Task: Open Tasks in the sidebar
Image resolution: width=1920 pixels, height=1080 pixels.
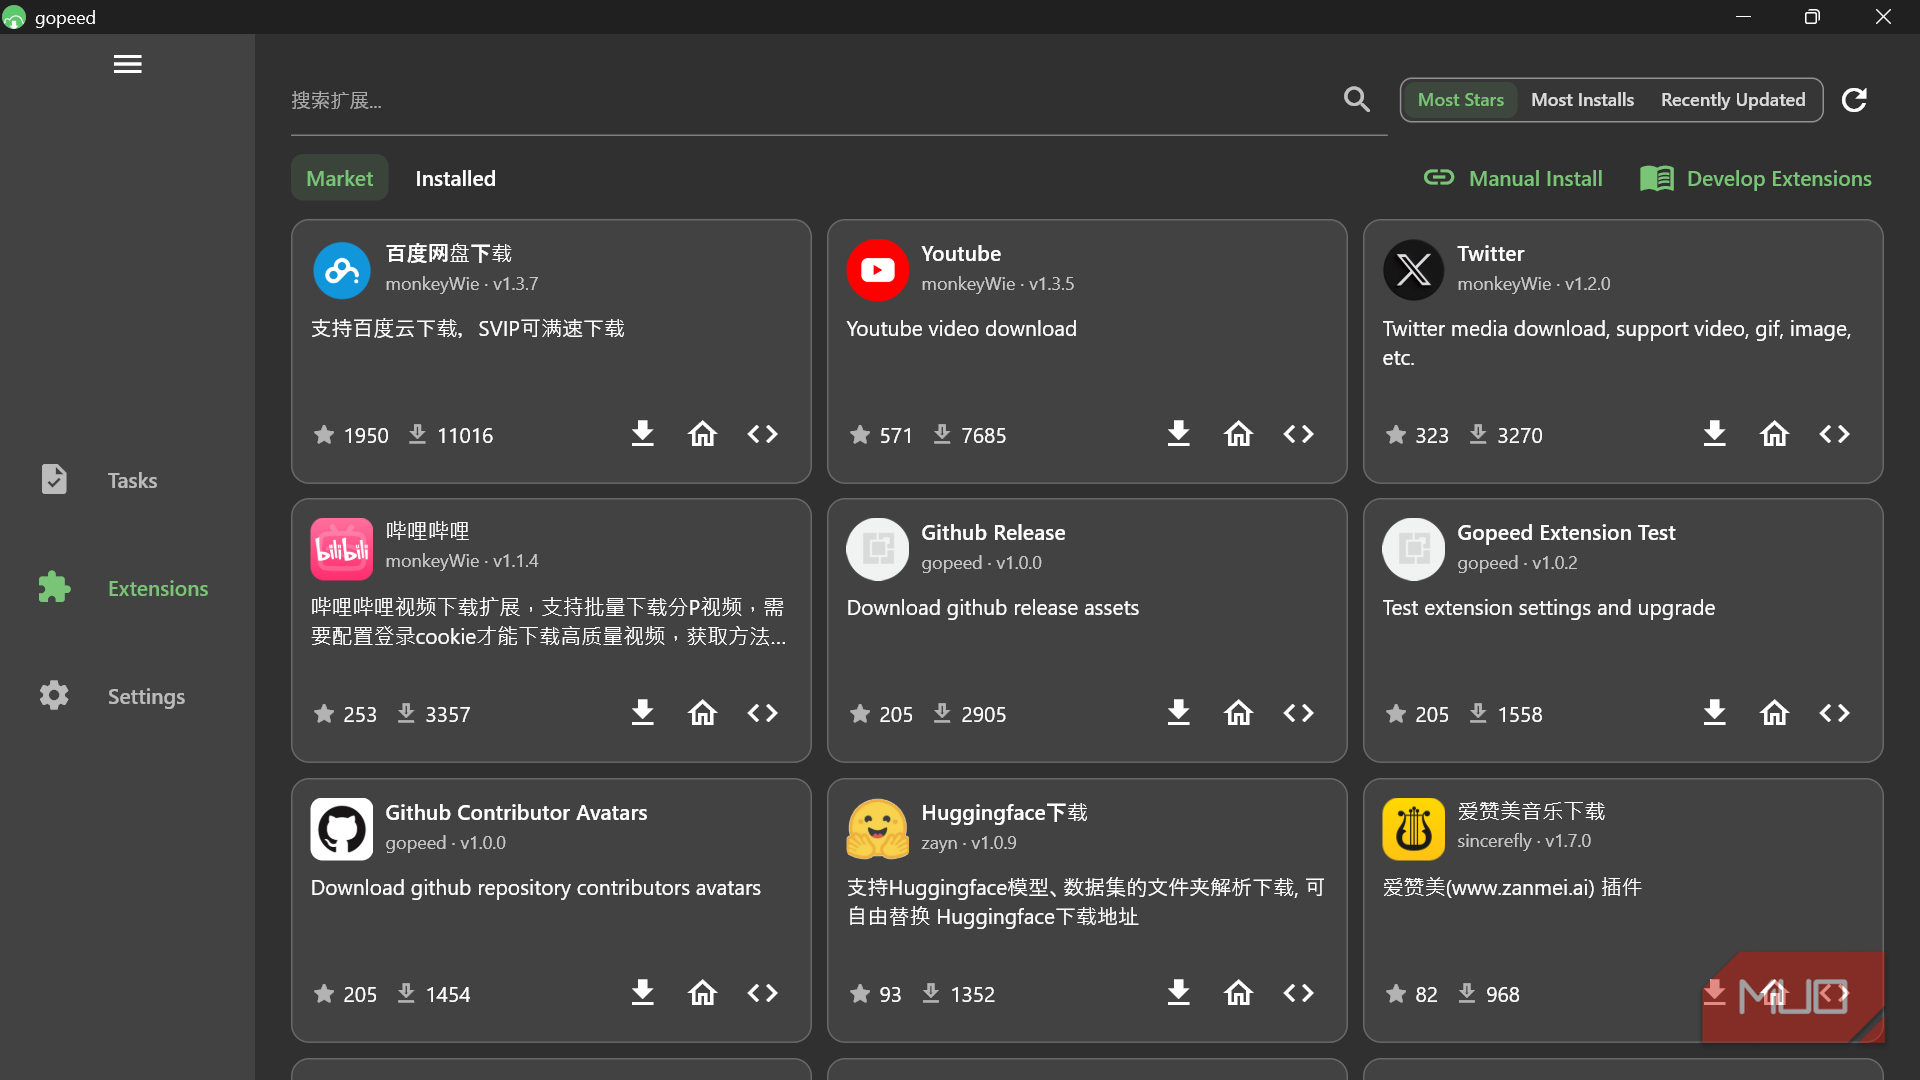Action: point(127,480)
